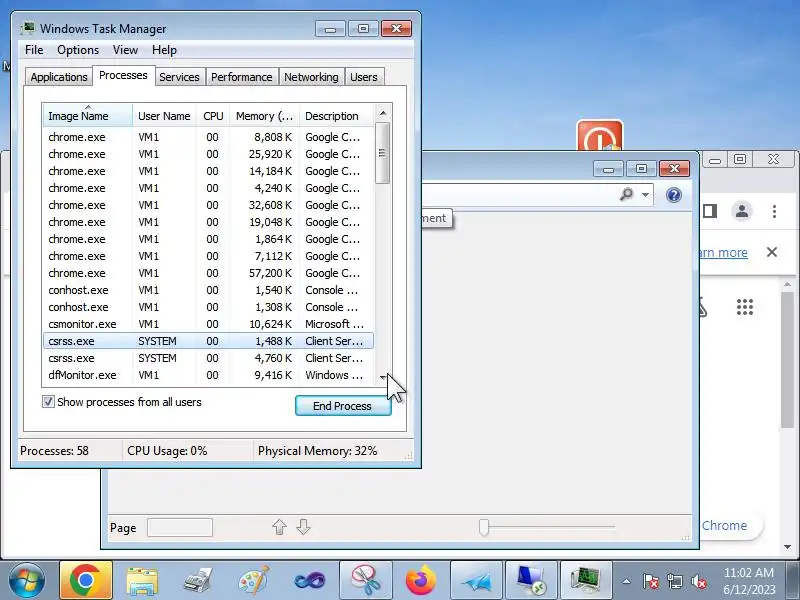The height and width of the screenshot is (600, 800).
Task: Switch to the Networking tab
Action: point(311,77)
